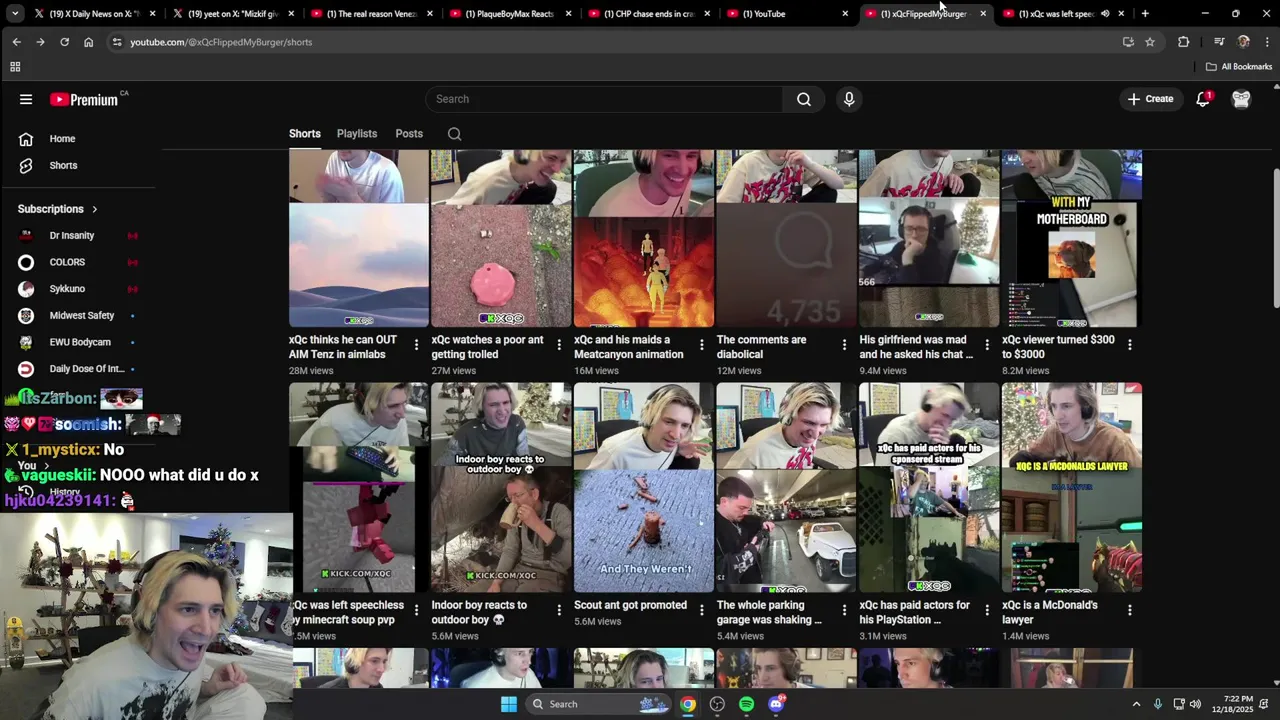Play xQc has paid actors short

929,488
